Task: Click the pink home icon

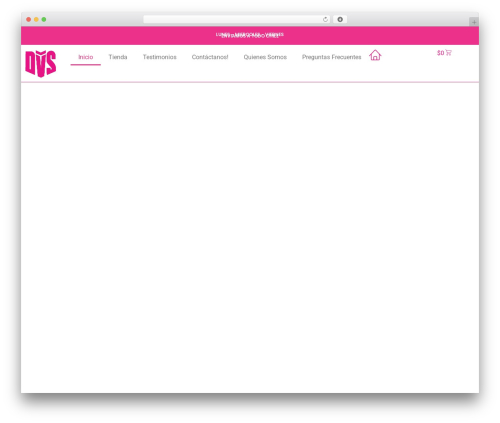Action: [375, 55]
